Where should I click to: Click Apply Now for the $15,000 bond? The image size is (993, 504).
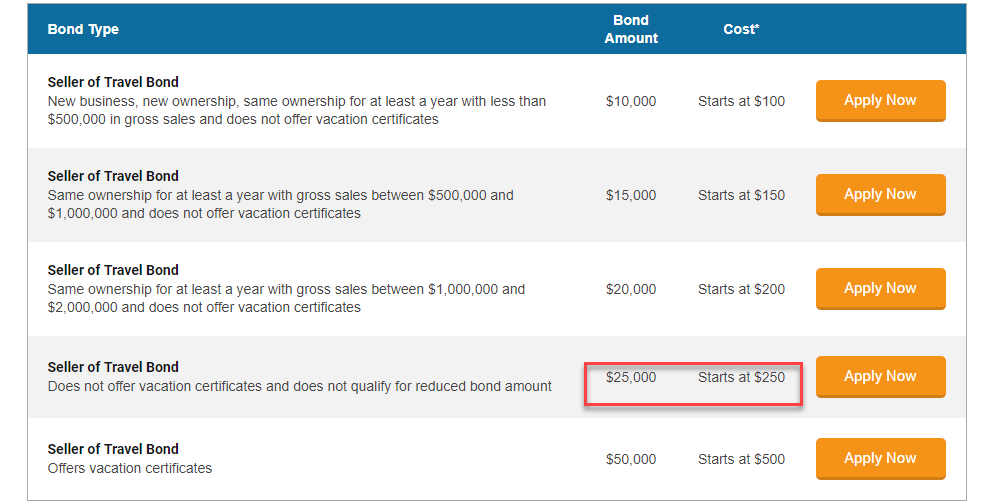[880, 194]
